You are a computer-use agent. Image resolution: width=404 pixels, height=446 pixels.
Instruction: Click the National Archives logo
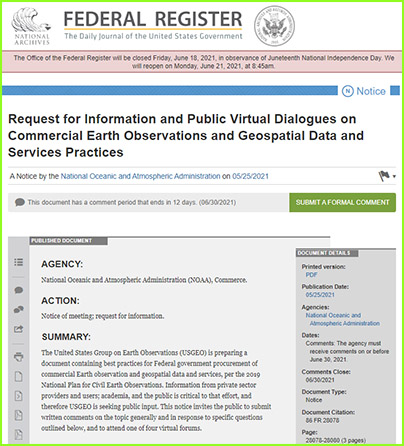click(32, 26)
